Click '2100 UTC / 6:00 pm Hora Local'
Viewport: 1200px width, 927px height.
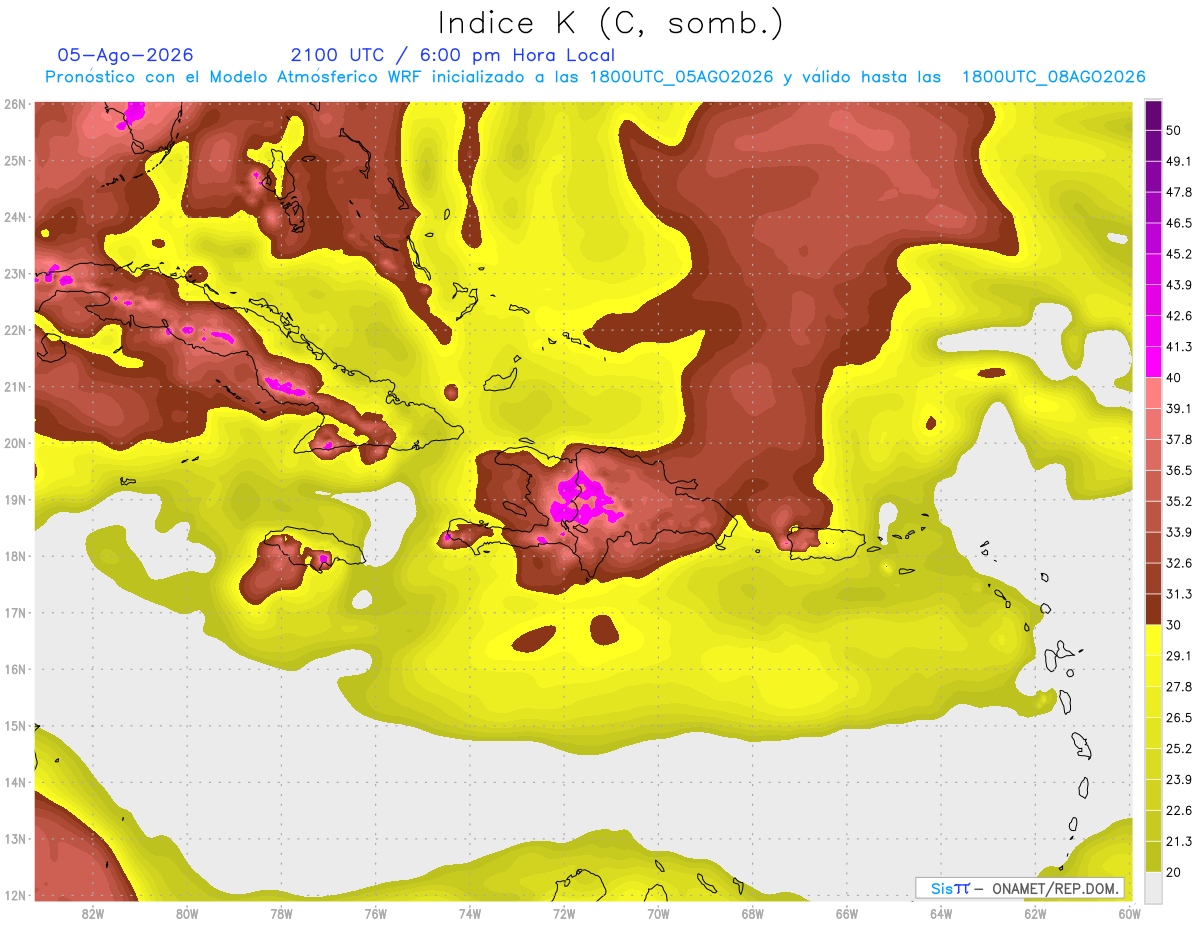pyautogui.click(x=453, y=55)
